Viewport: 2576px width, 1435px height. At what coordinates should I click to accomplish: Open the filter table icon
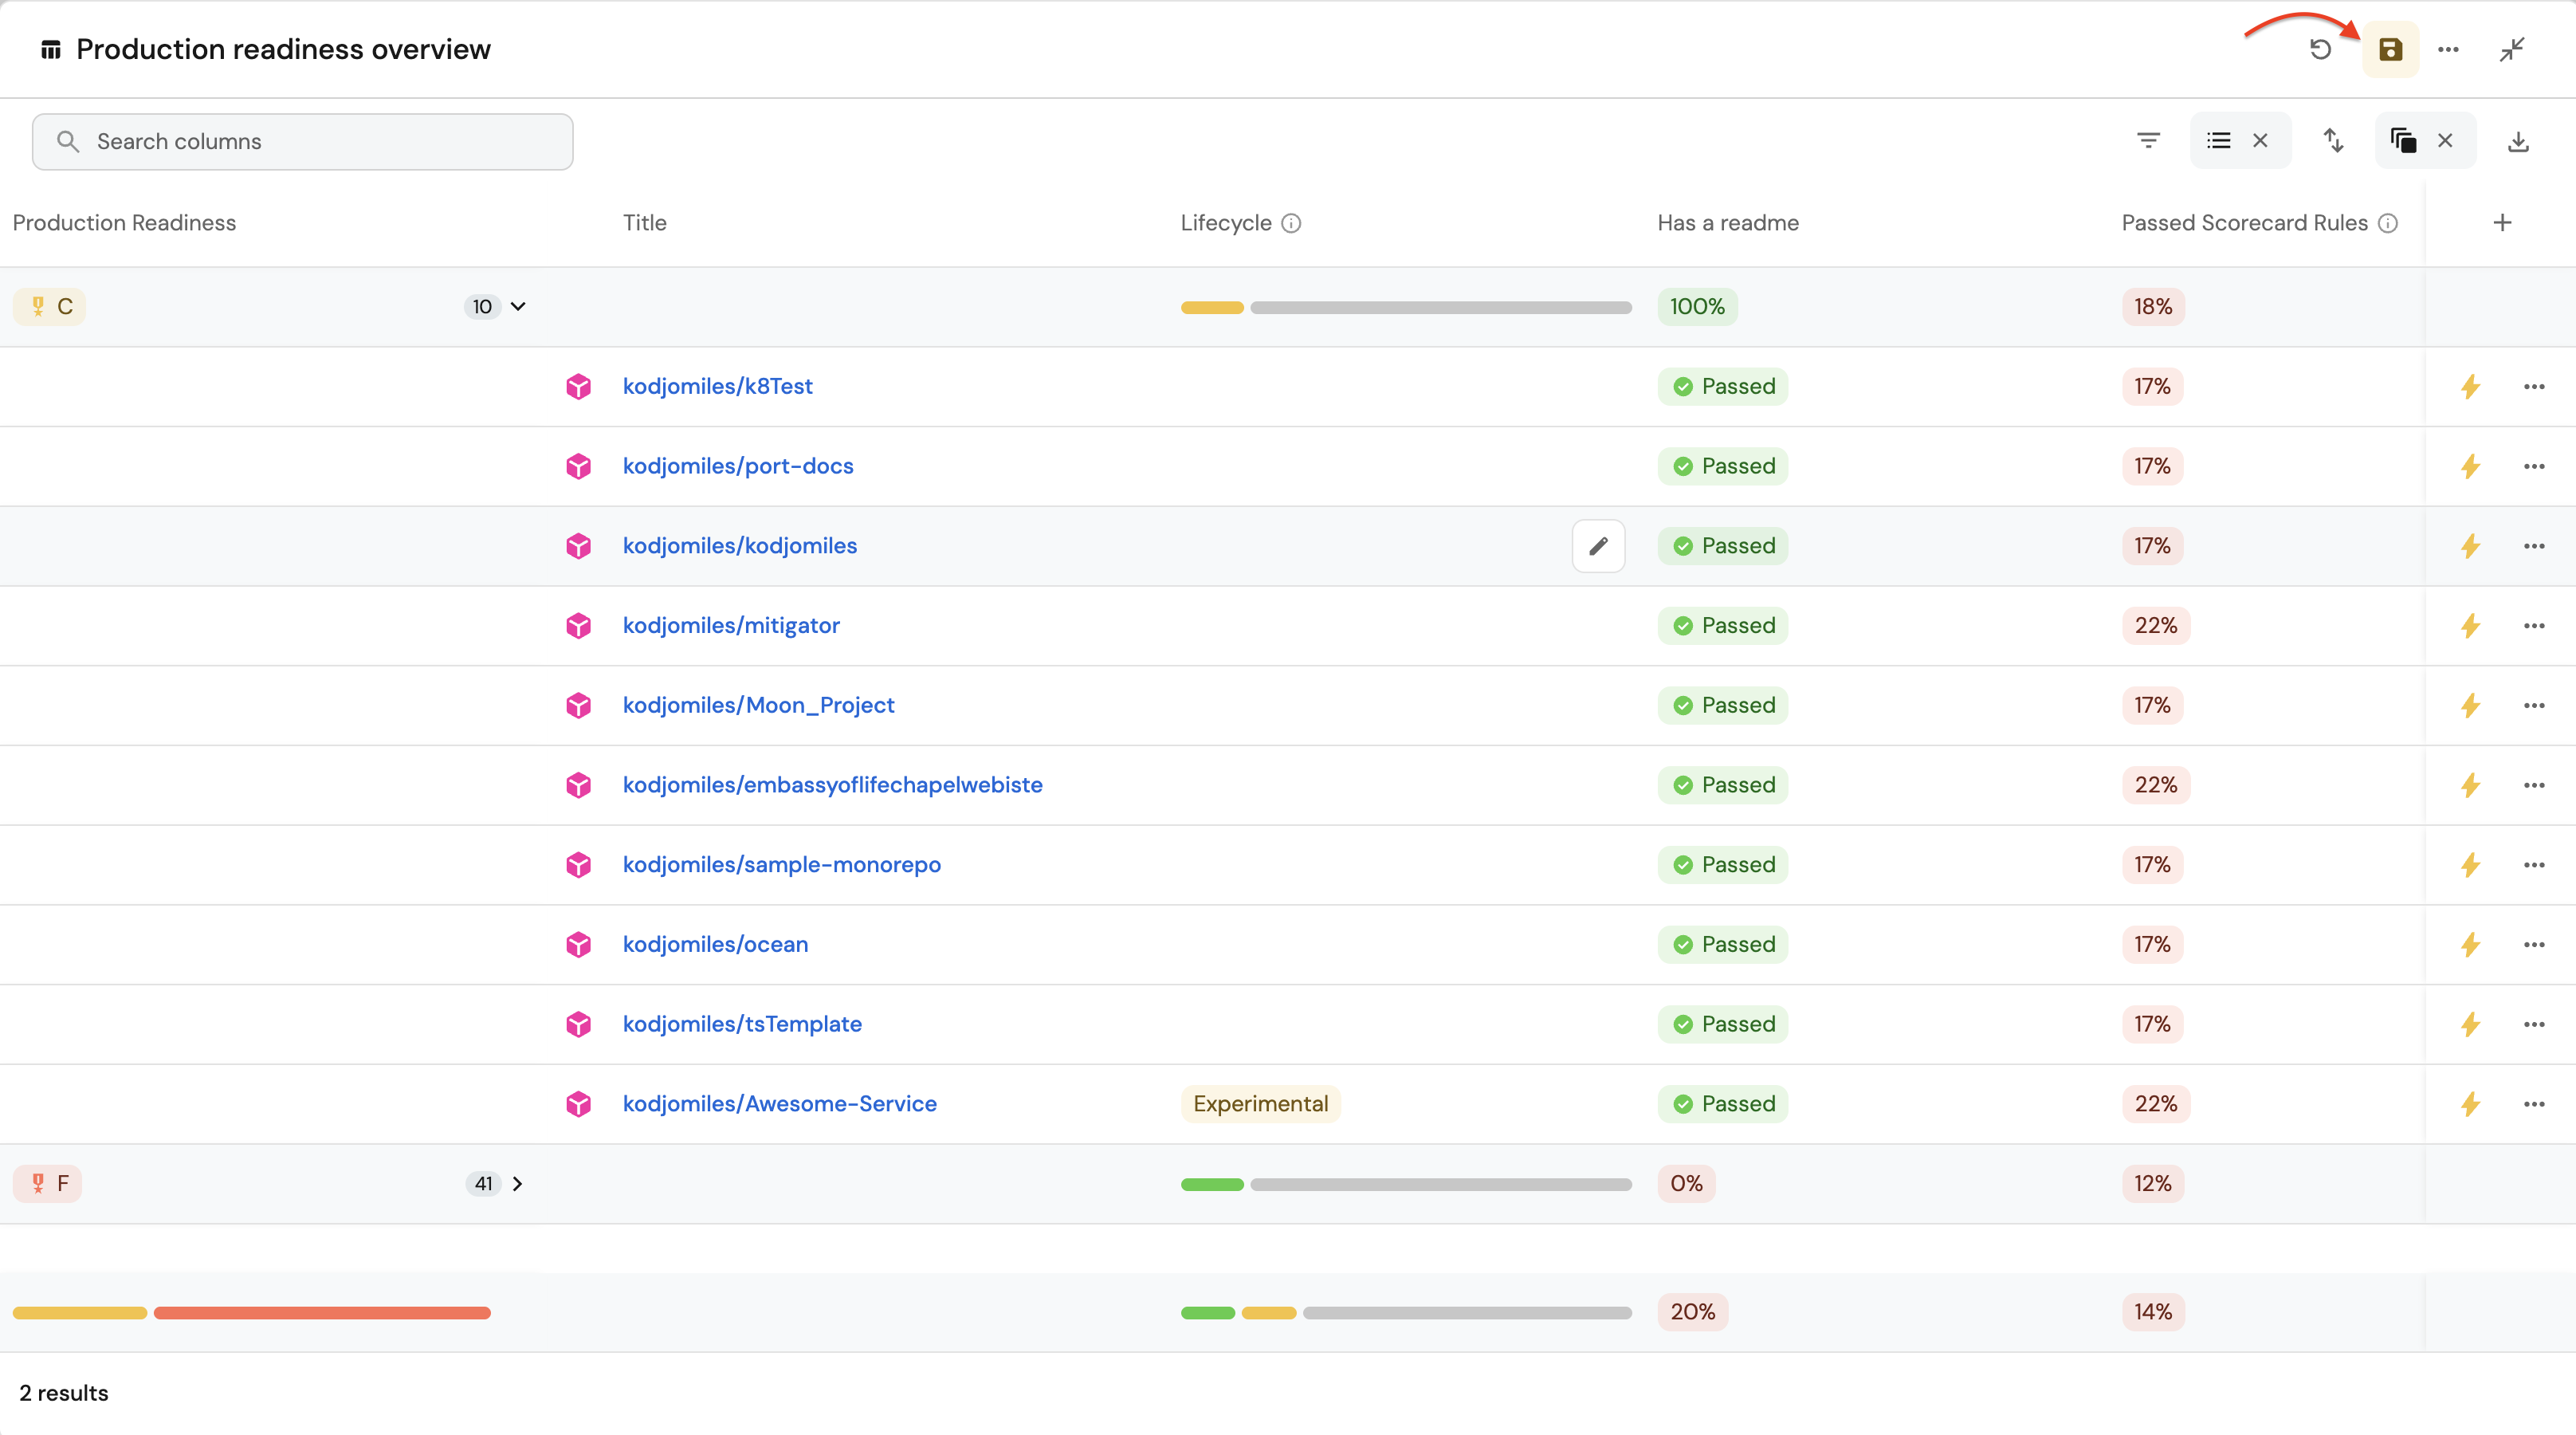[x=2148, y=141]
